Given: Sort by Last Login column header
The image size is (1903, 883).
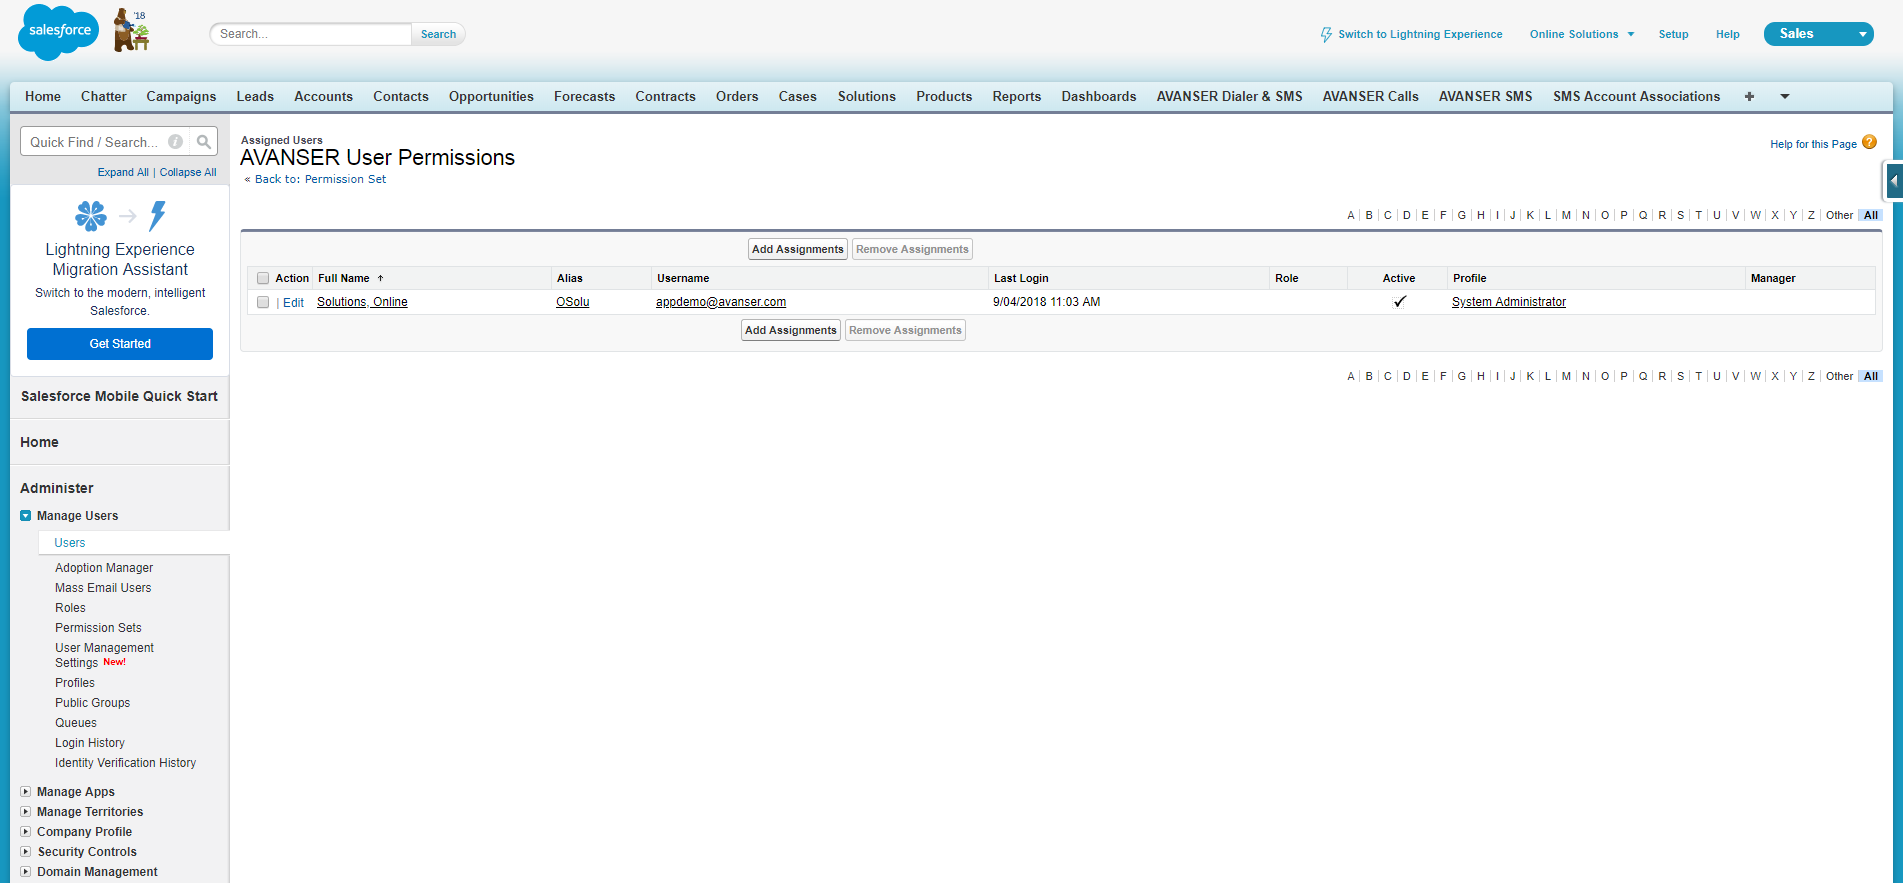Looking at the screenshot, I should point(1021,278).
